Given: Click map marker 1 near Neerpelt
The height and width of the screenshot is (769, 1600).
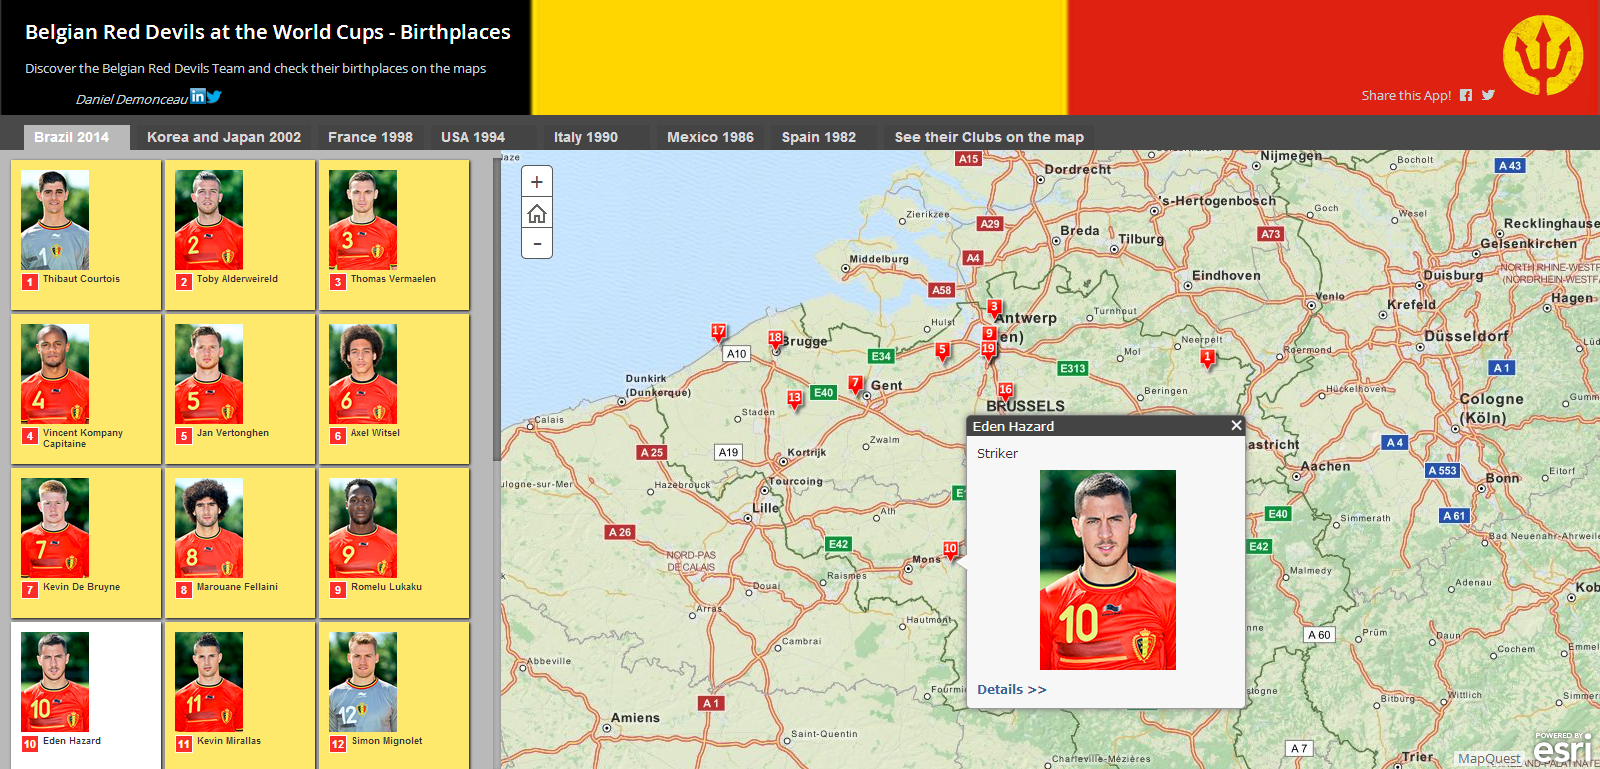Looking at the screenshot, I should pyautogui.click(x=1207, y=357).
